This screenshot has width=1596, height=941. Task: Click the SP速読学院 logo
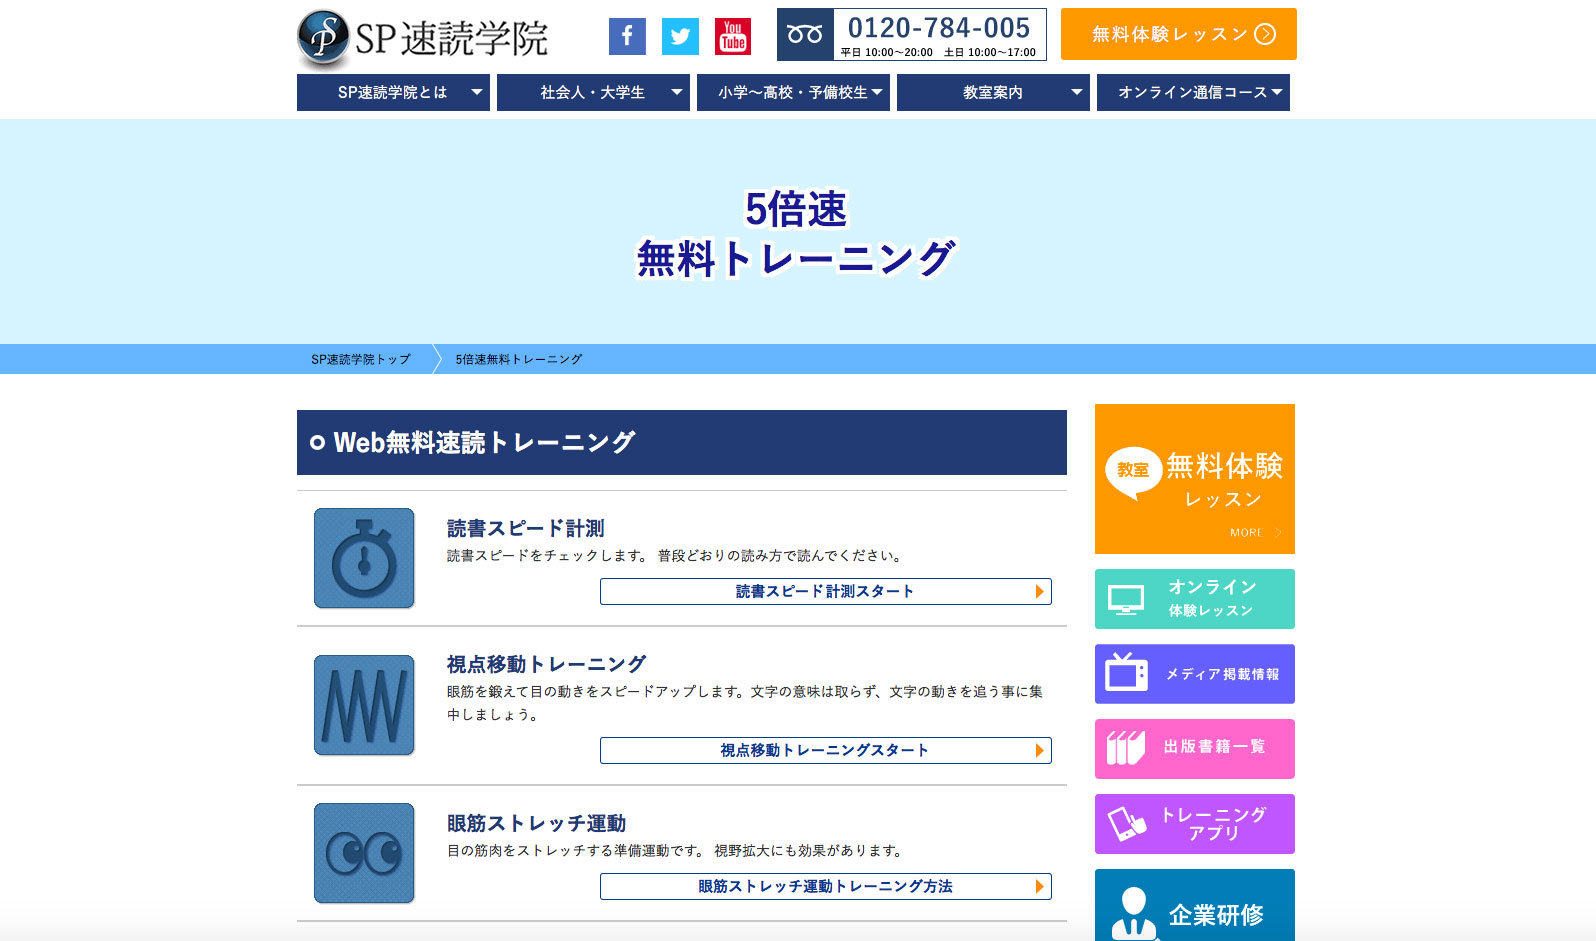[x=423, y=39]
